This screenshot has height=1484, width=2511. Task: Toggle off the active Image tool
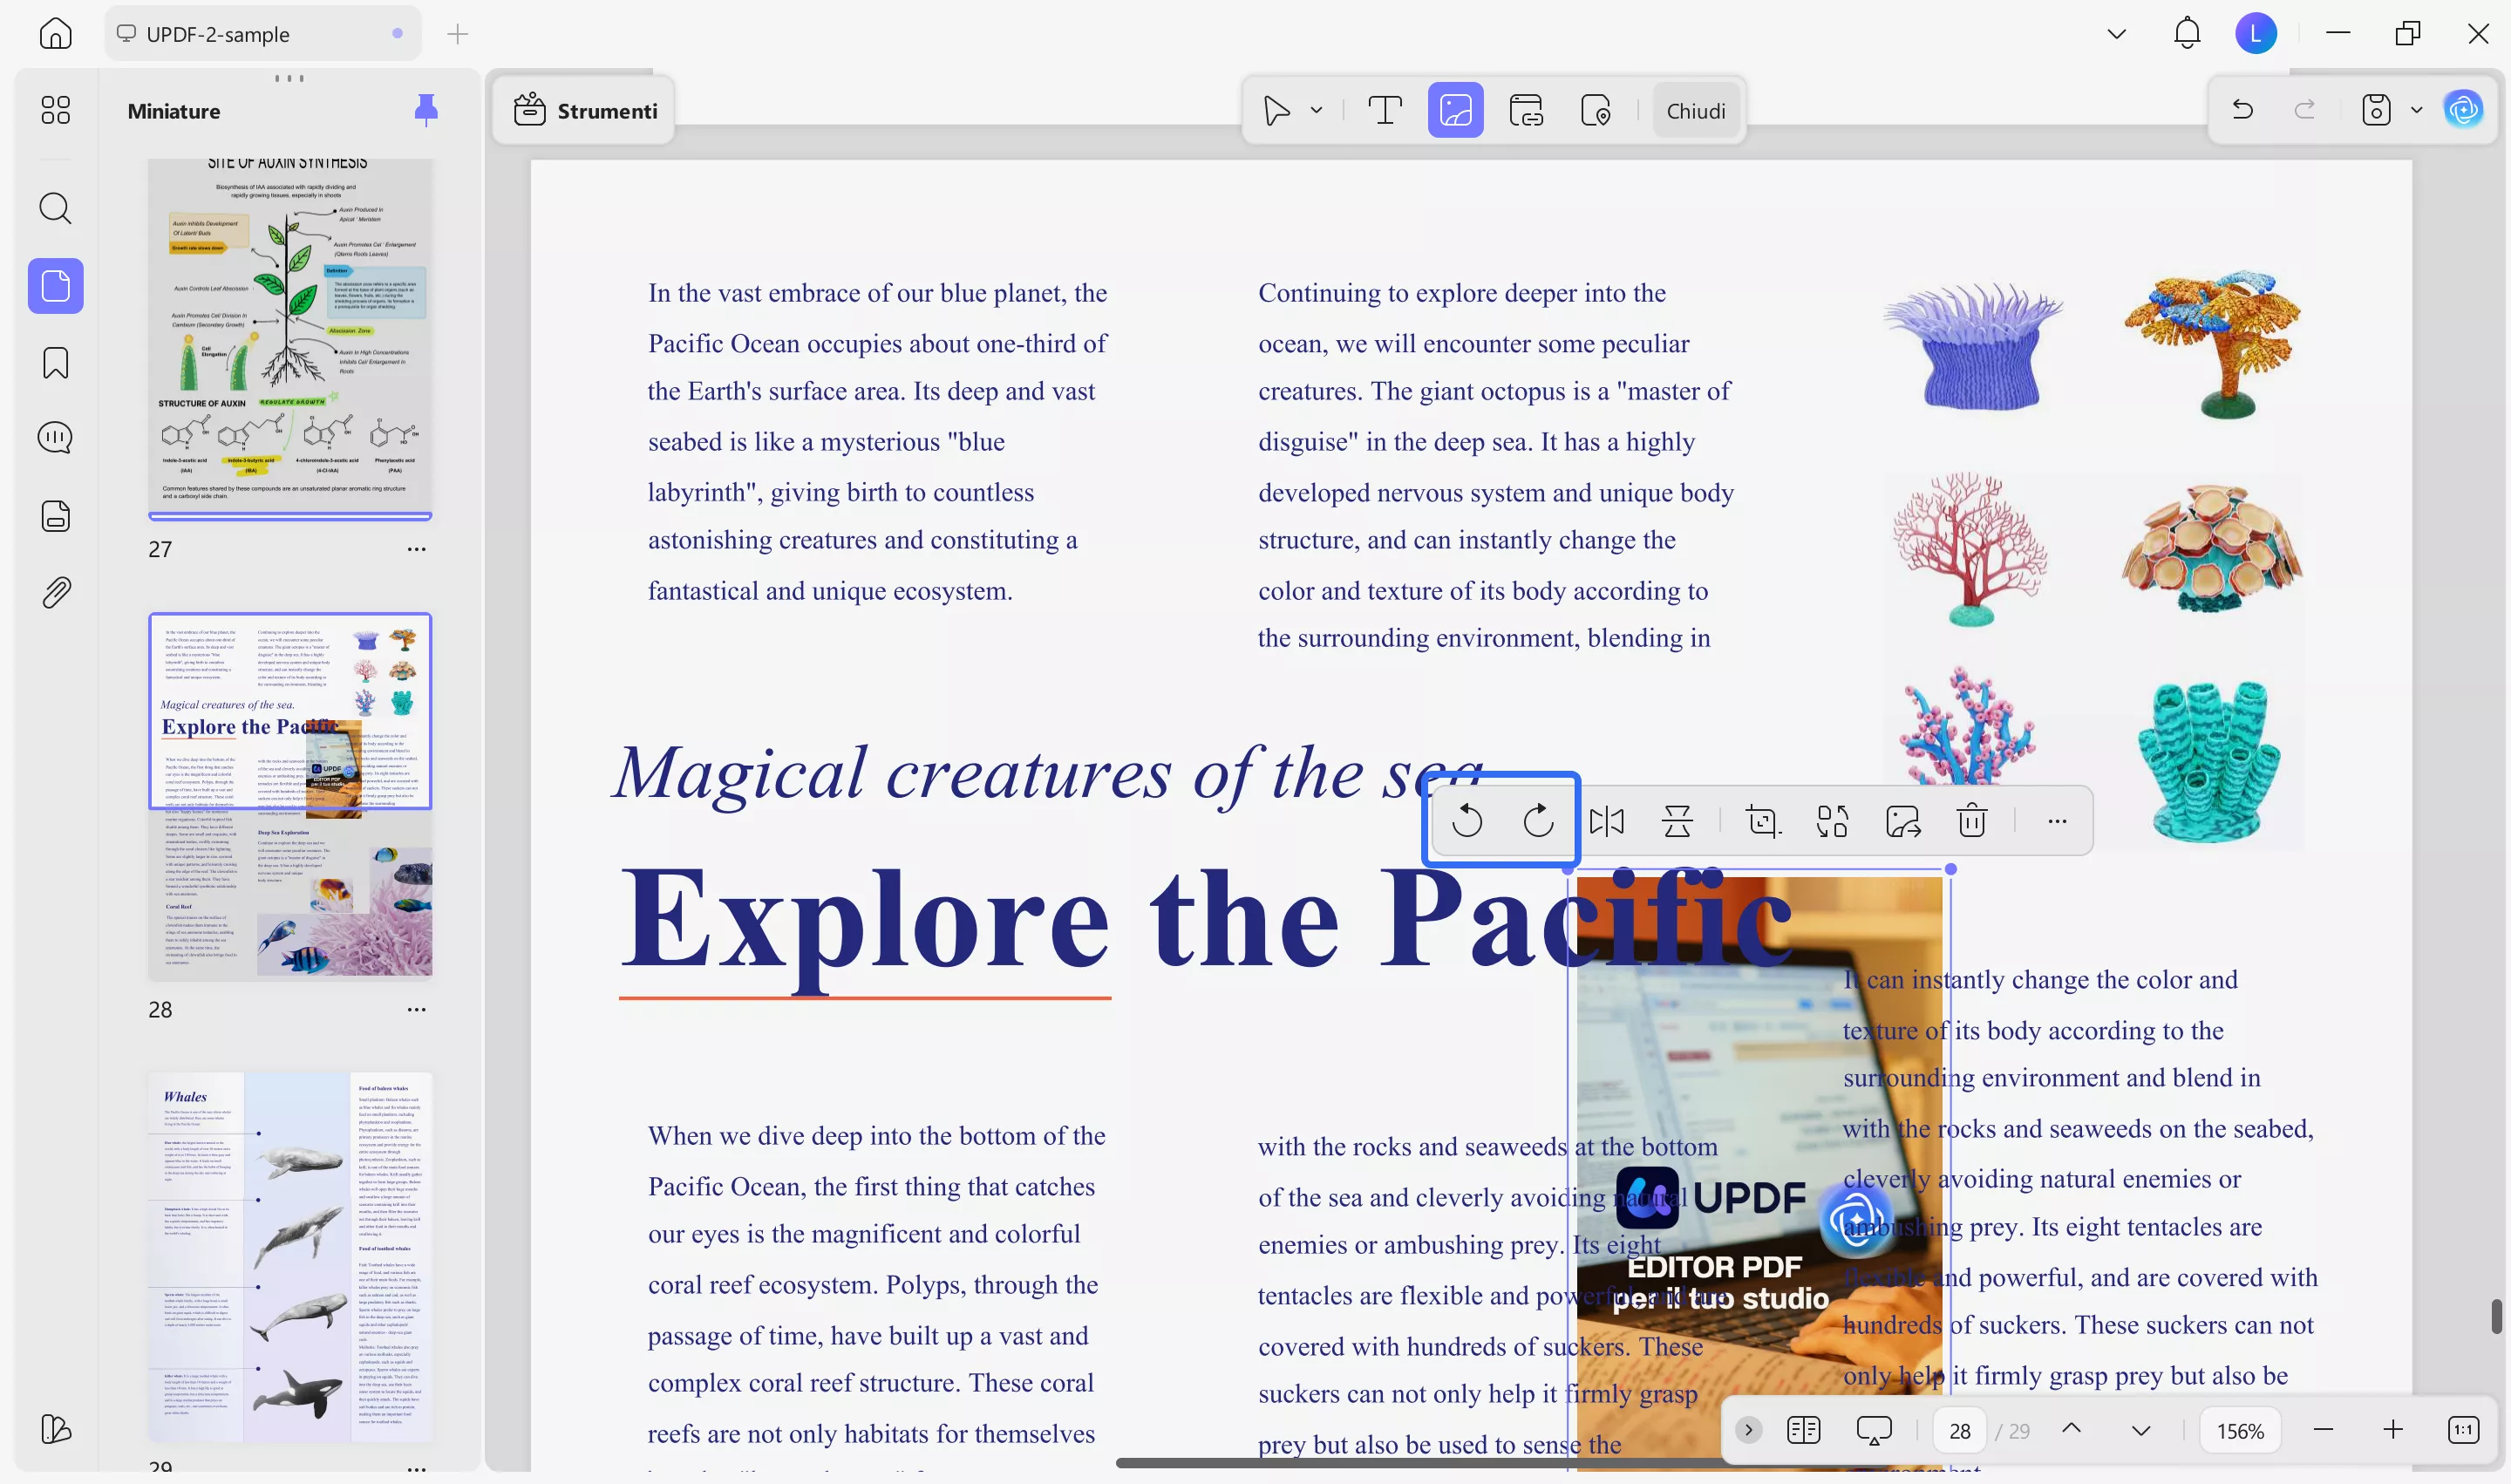[1456, 110]
